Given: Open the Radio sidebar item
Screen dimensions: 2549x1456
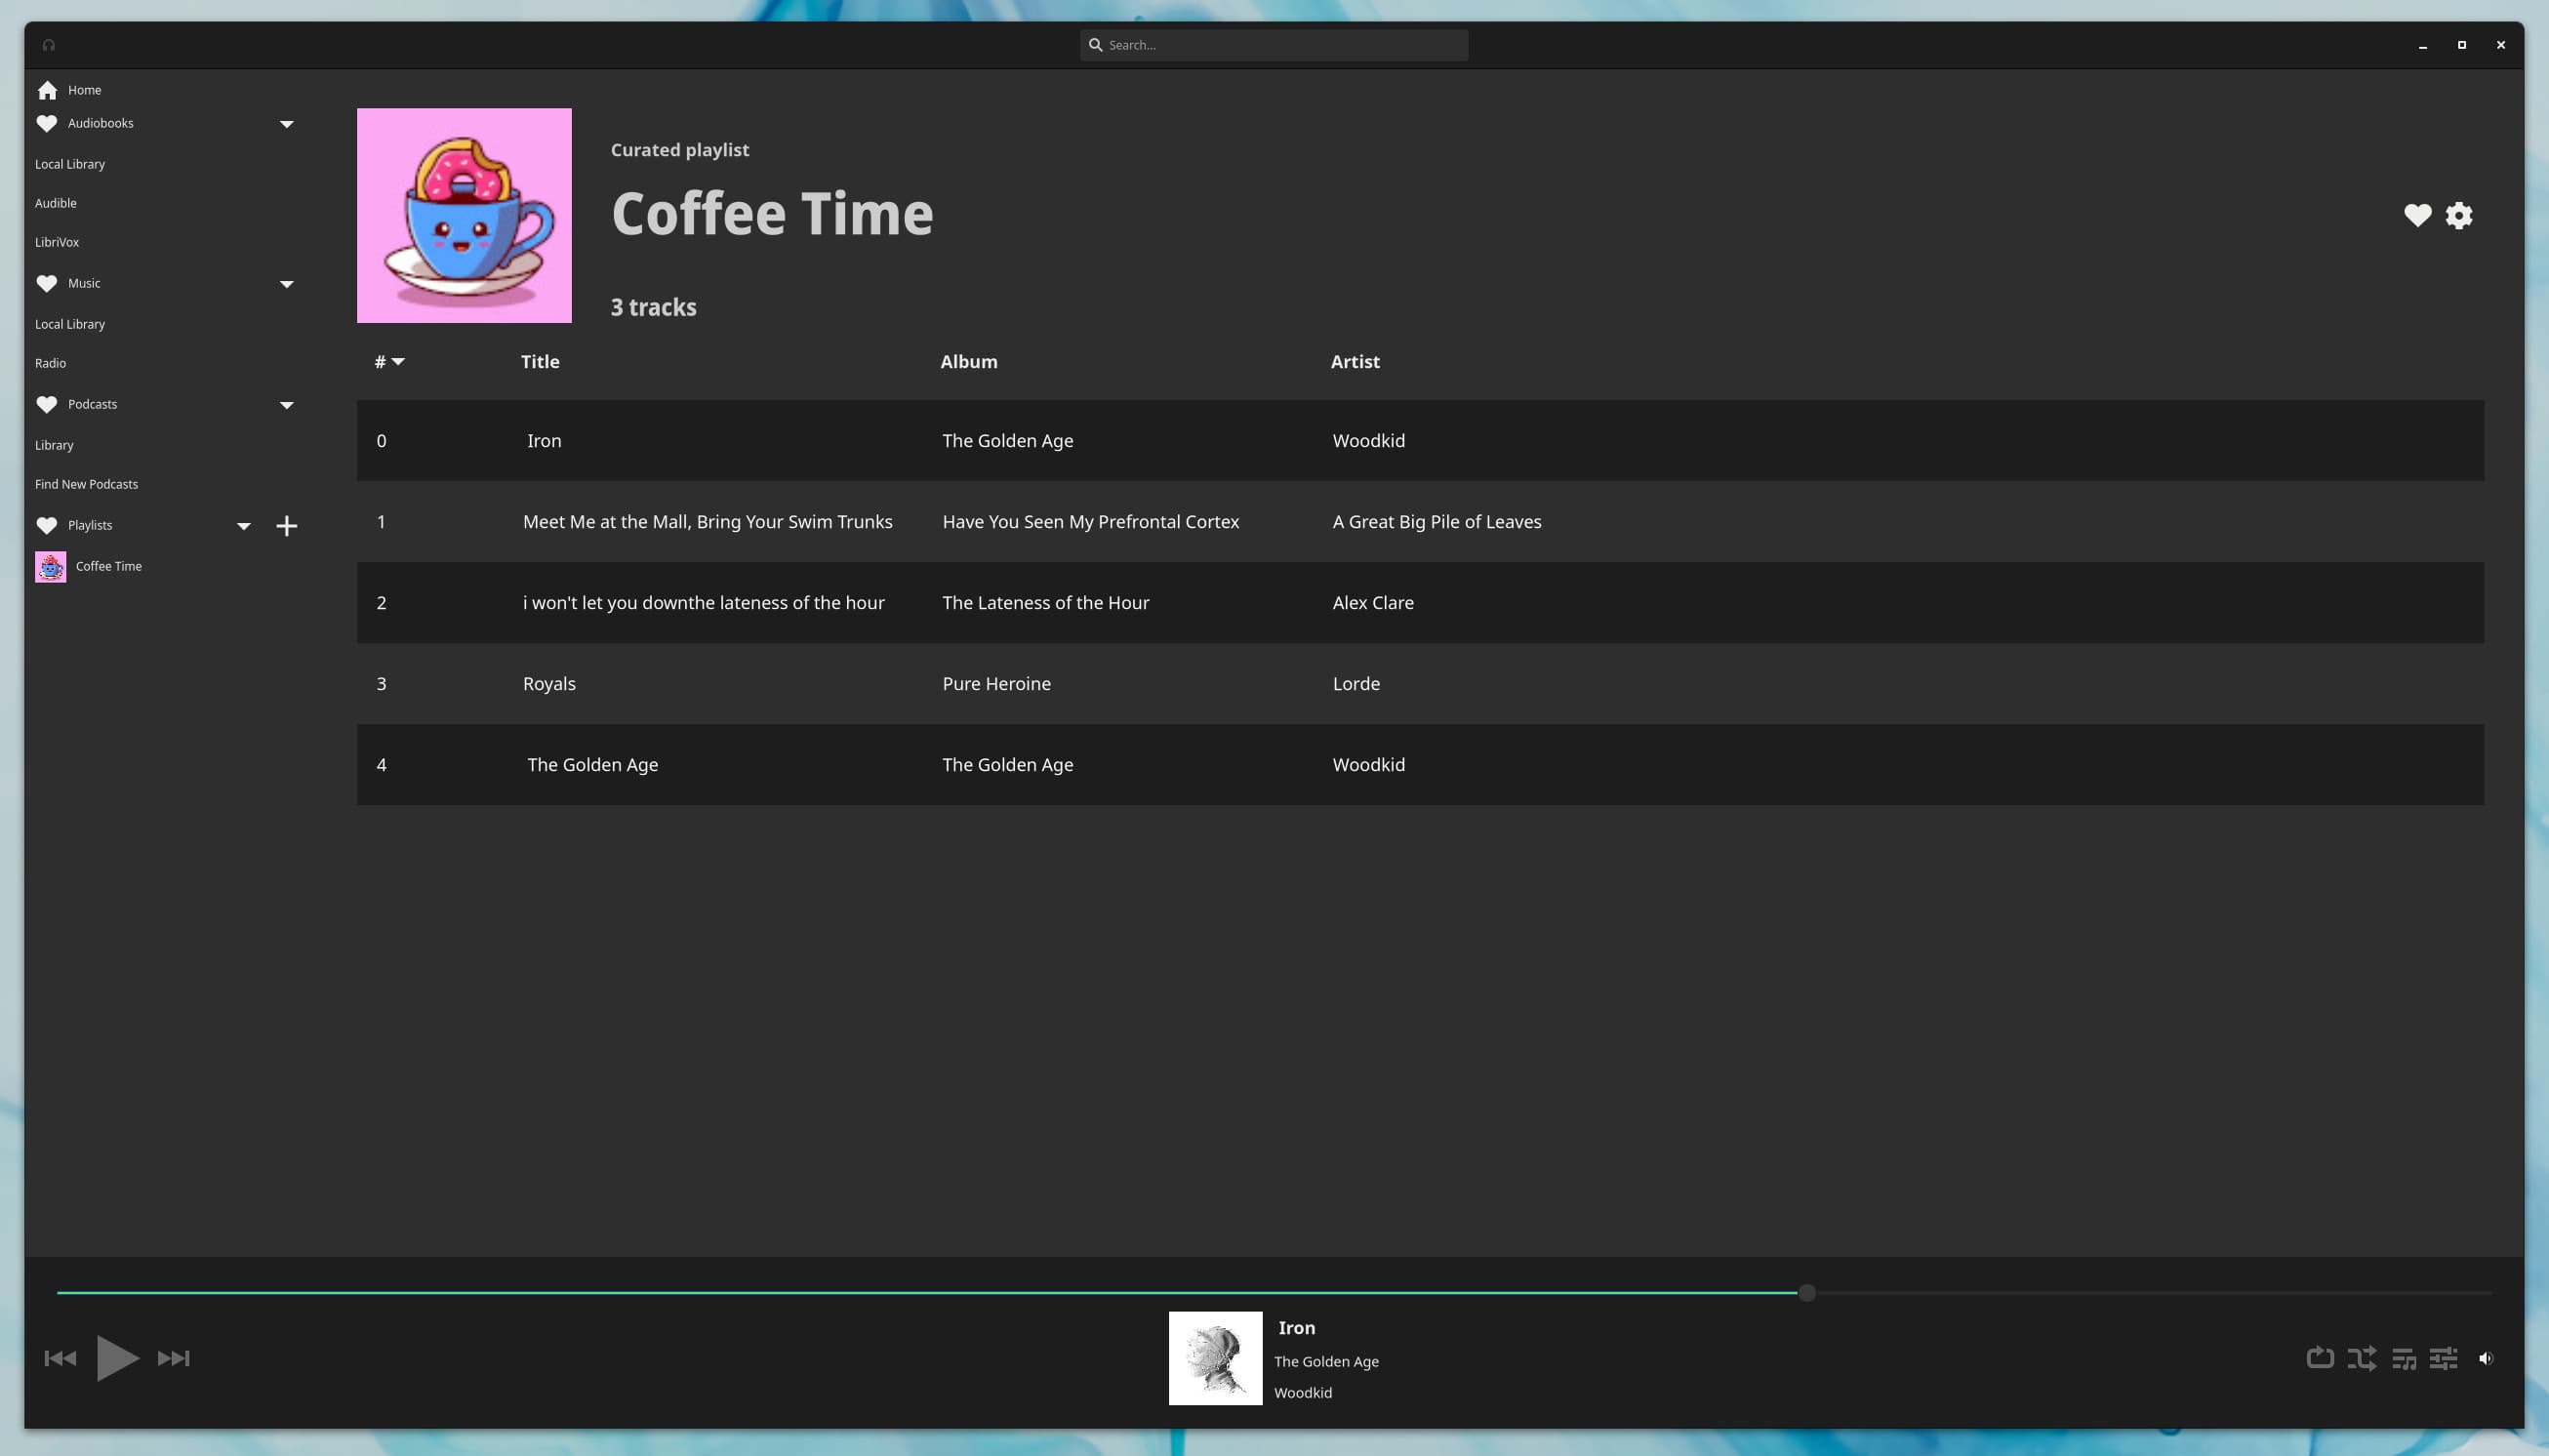Looking at the screenshot, I should click(x=50, y=363).
